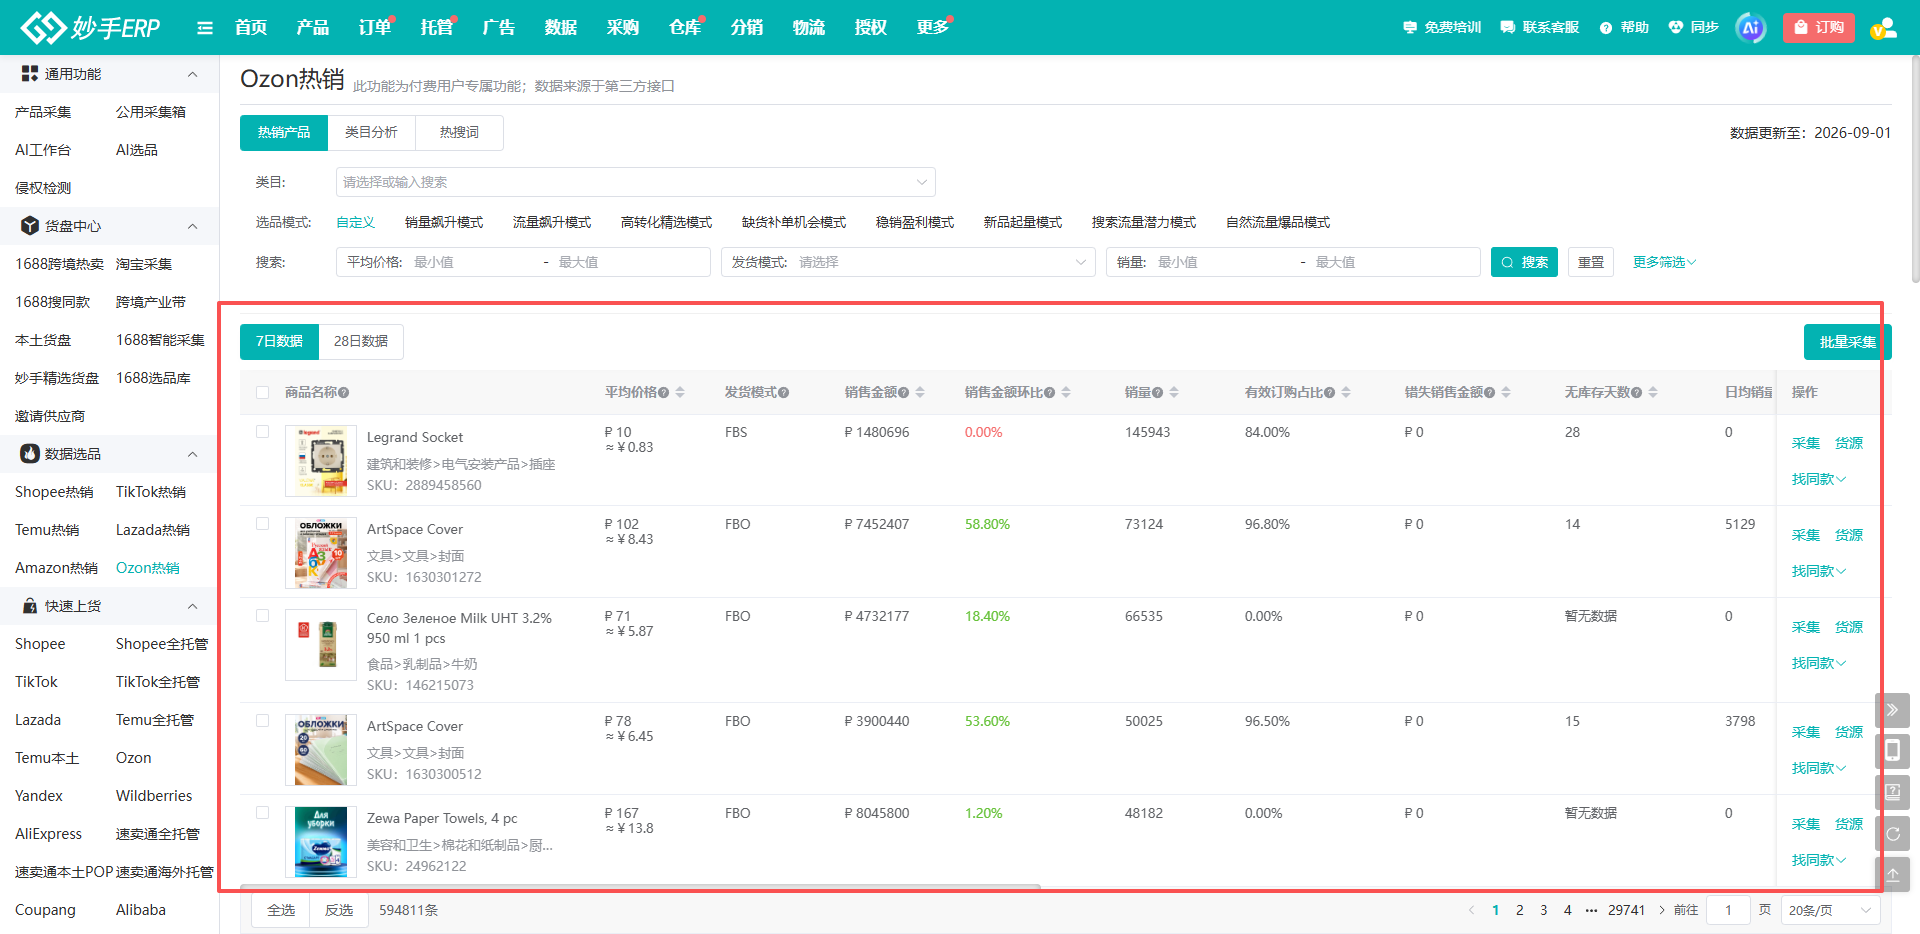Open TikTok热销 in the sidebar
Image resolution: width=1920 pixels, height=934 pixels.
(151, 492)
